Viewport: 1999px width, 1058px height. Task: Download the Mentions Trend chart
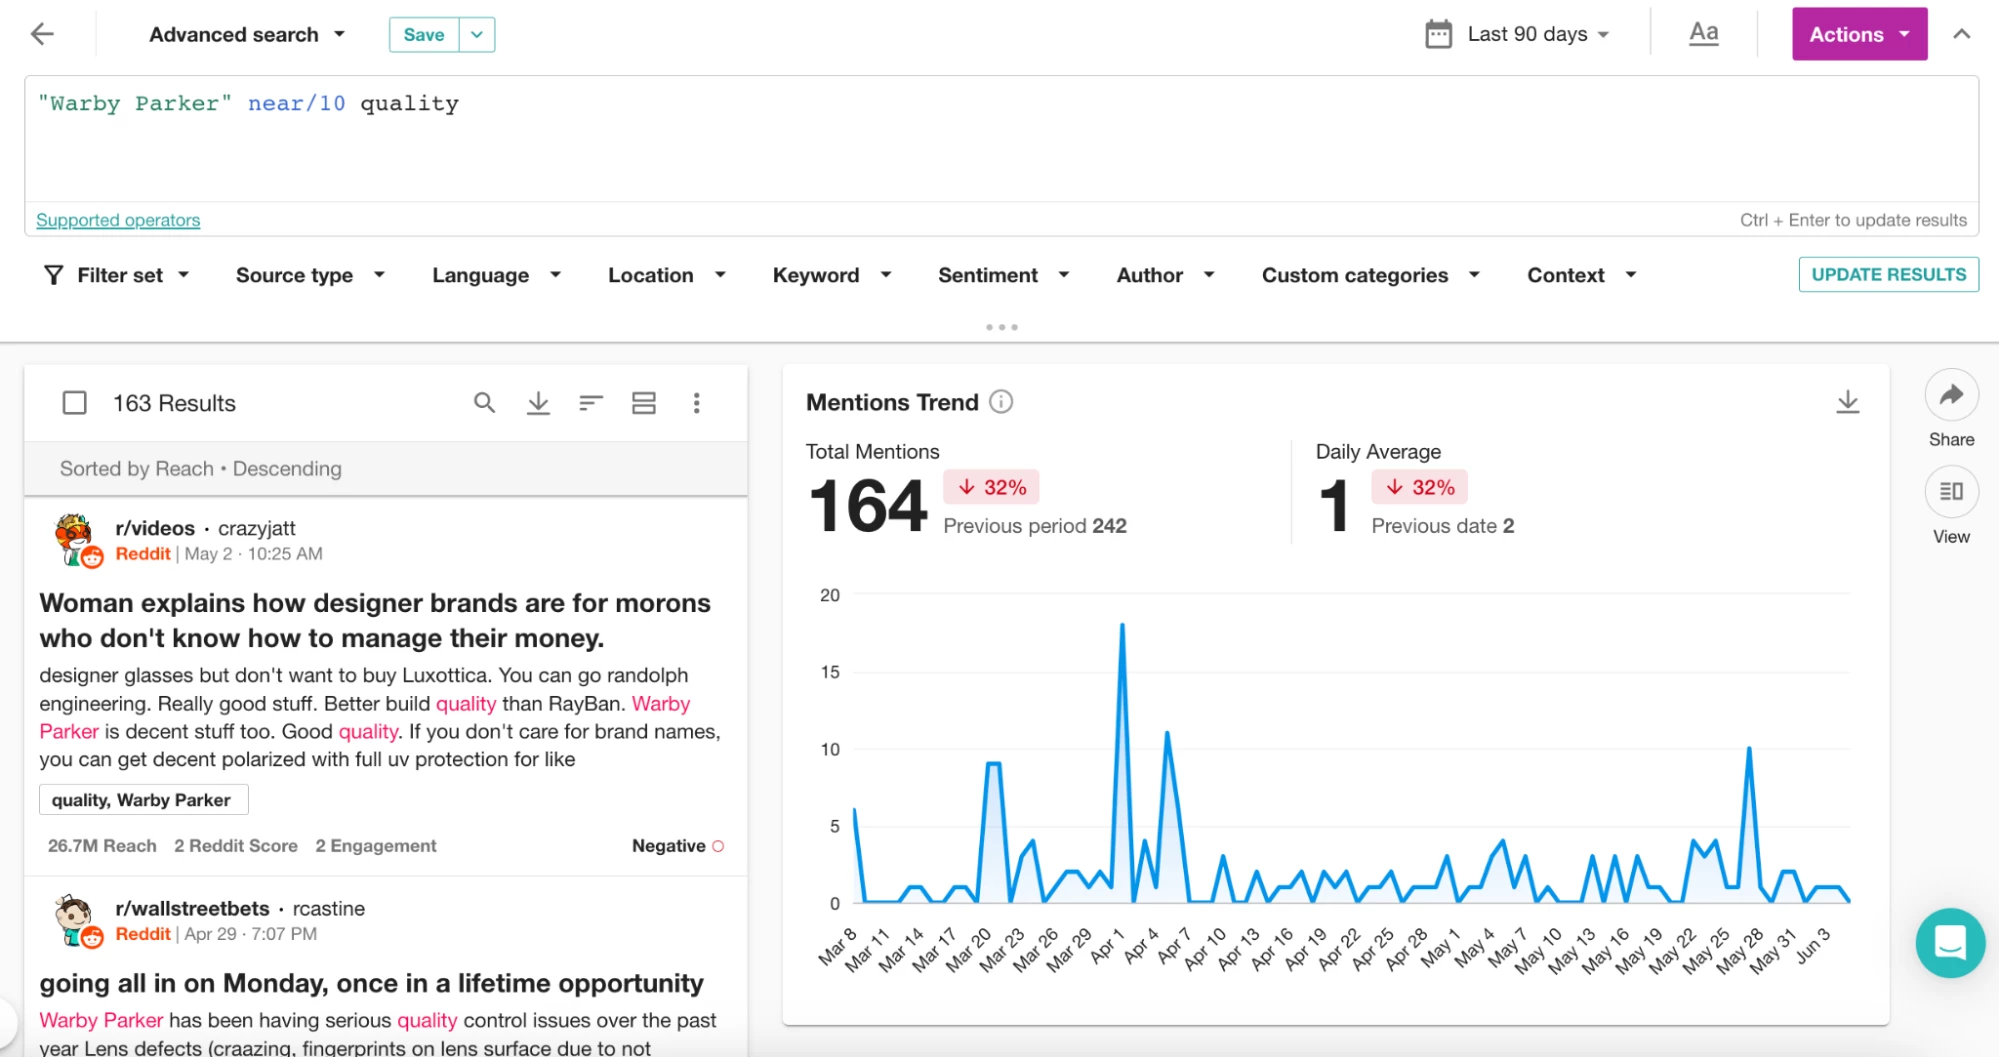coord(1848,401)
